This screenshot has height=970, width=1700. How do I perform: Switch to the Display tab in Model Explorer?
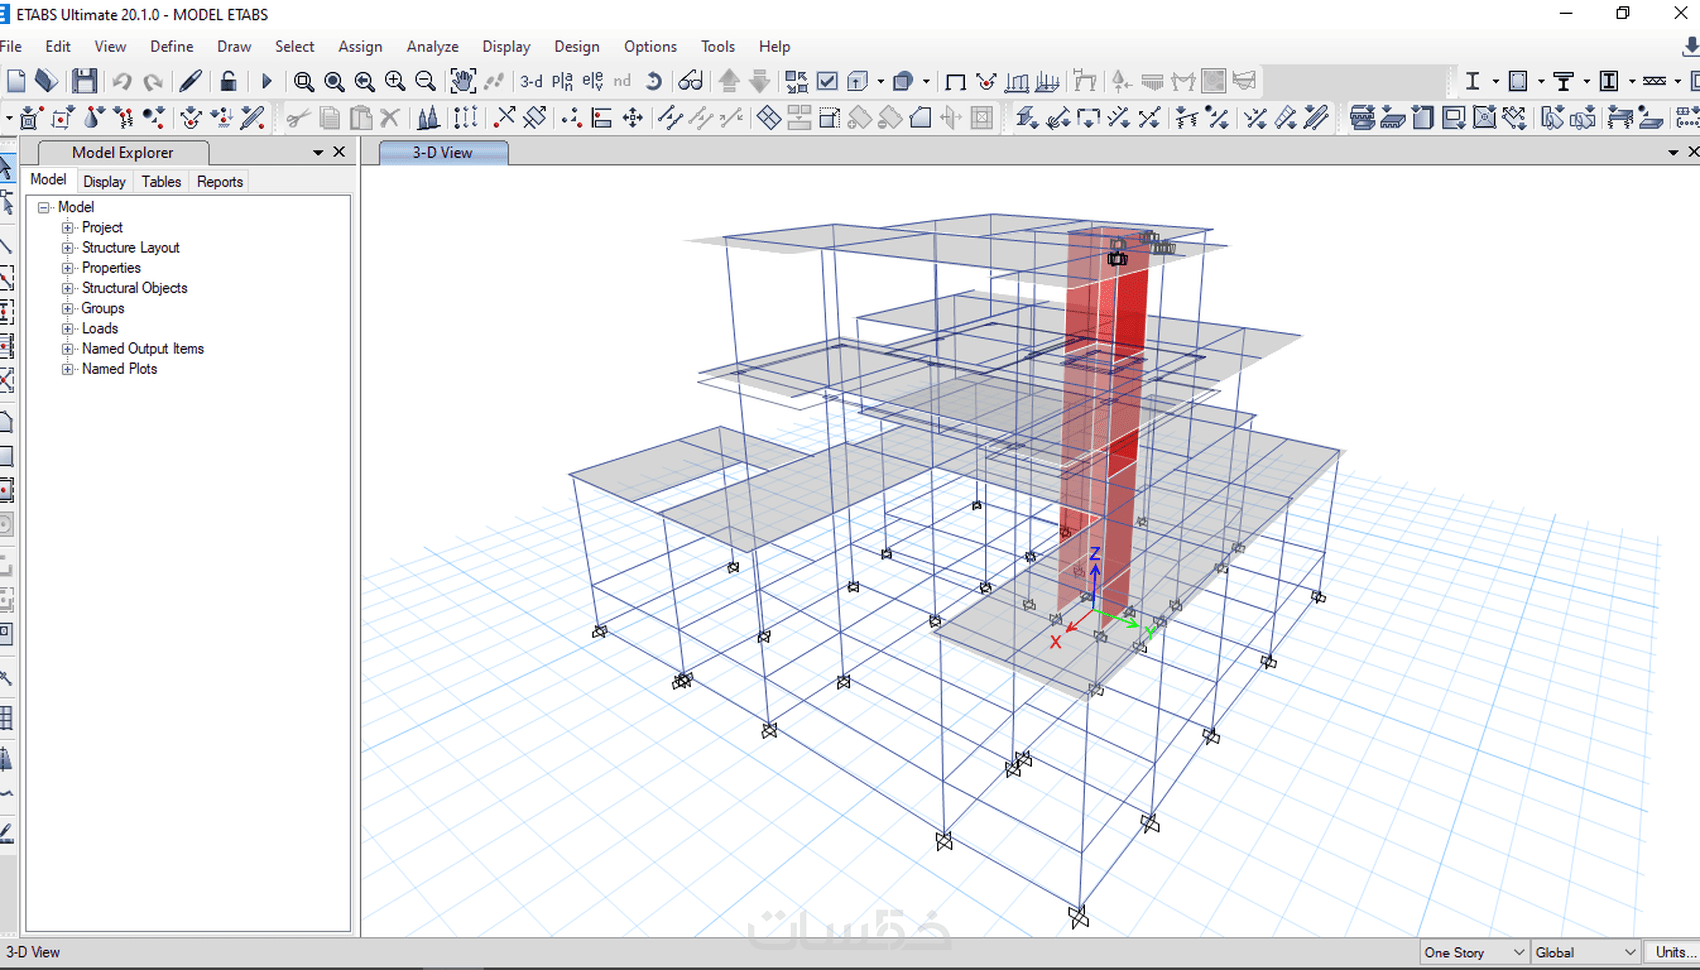104,181
